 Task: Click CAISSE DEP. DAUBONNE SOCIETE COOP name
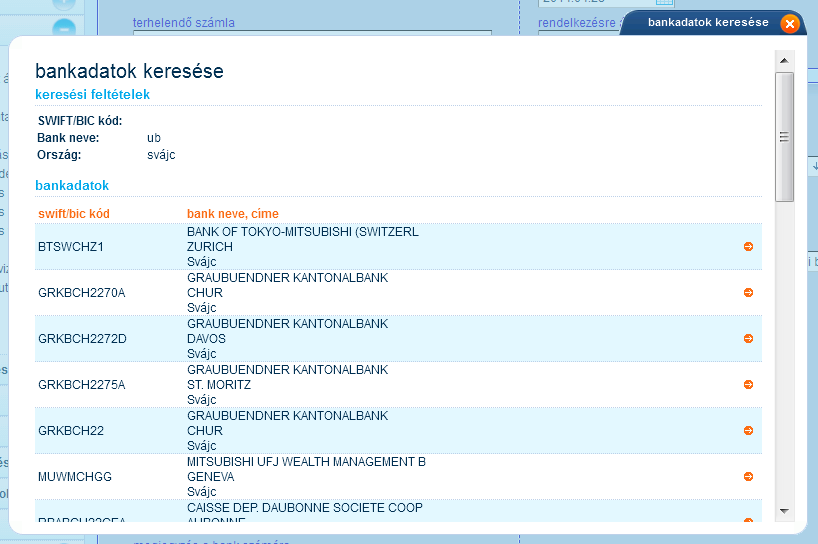point(305,507)
